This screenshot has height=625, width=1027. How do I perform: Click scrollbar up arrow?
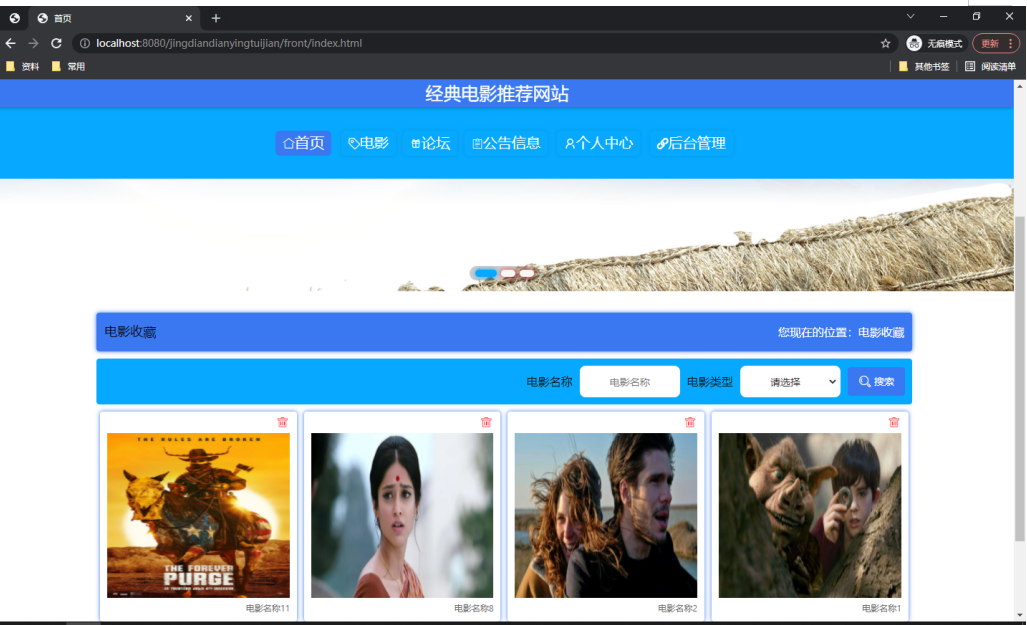1020,86
